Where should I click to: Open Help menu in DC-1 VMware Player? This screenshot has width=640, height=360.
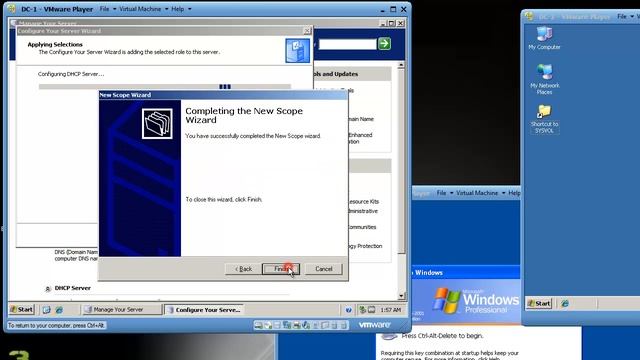point(178,9)
